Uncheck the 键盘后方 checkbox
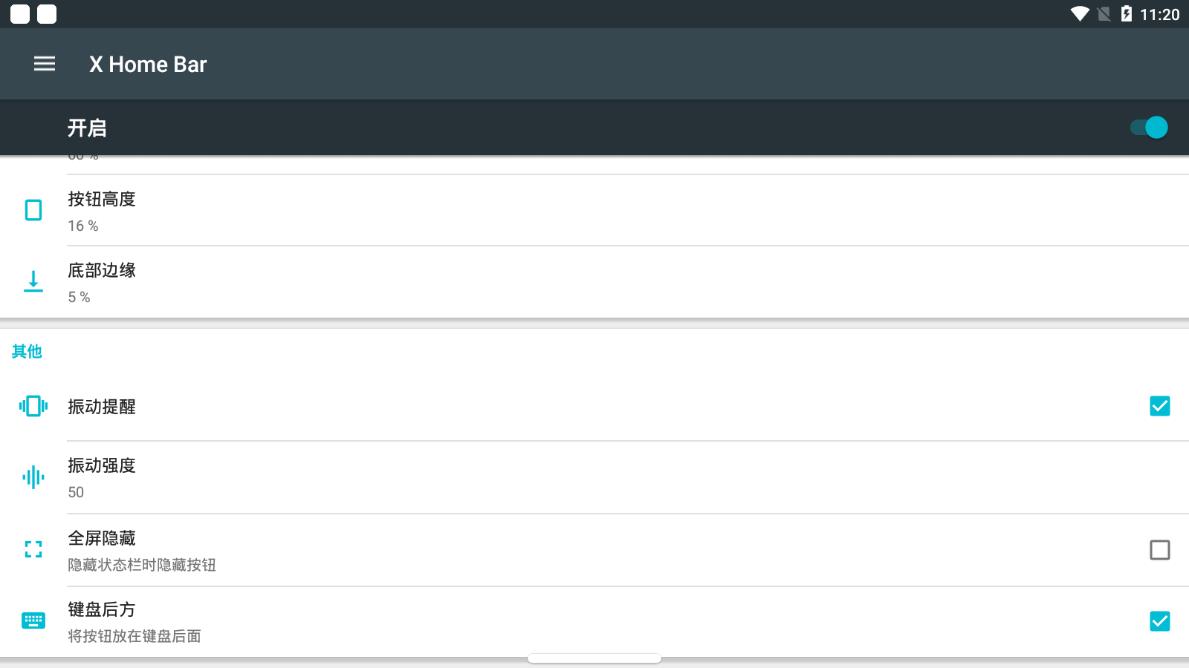 click(1159, 621)
